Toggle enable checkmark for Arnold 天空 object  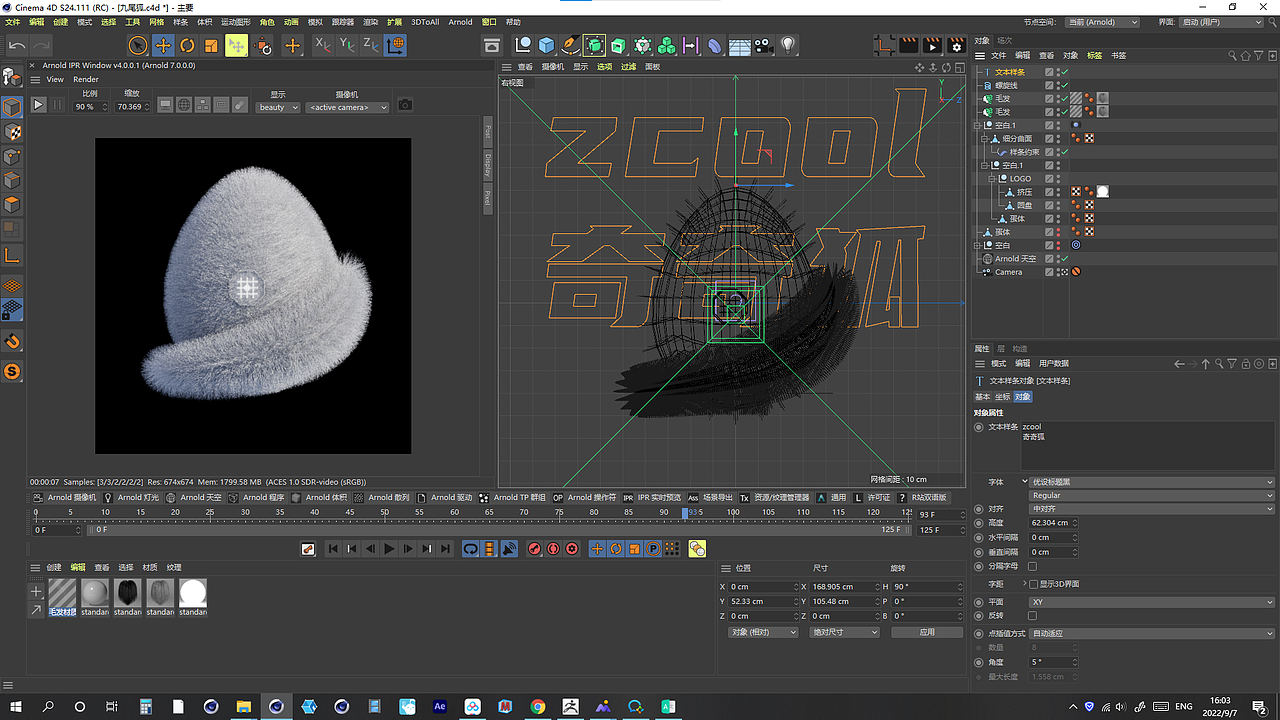coord(1065,258)
